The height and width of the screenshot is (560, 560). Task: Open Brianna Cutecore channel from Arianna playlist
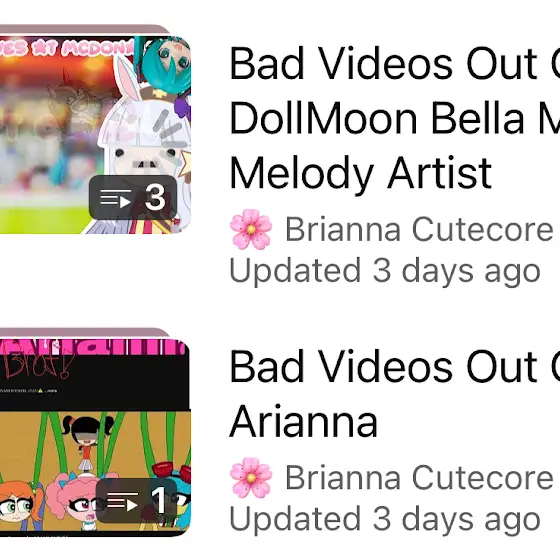point(419,478)
